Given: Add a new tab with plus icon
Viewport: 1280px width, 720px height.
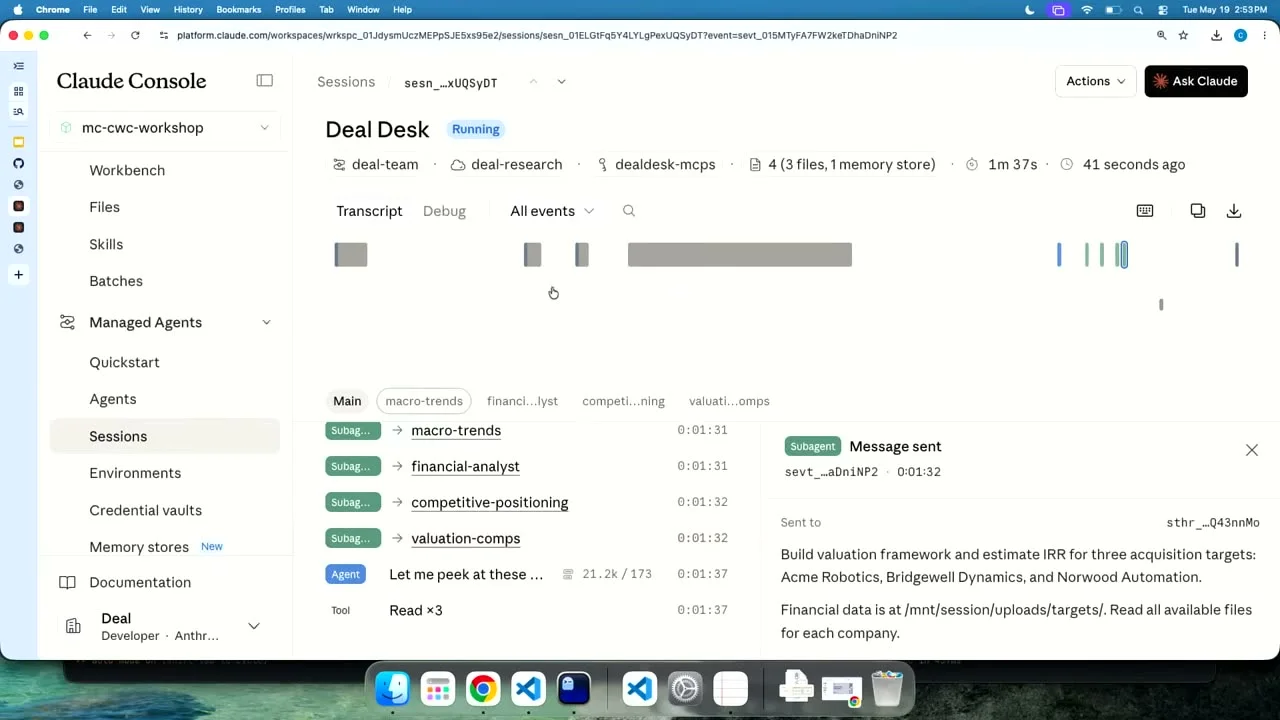Looking at the screenshot, I should coord(18,275).
